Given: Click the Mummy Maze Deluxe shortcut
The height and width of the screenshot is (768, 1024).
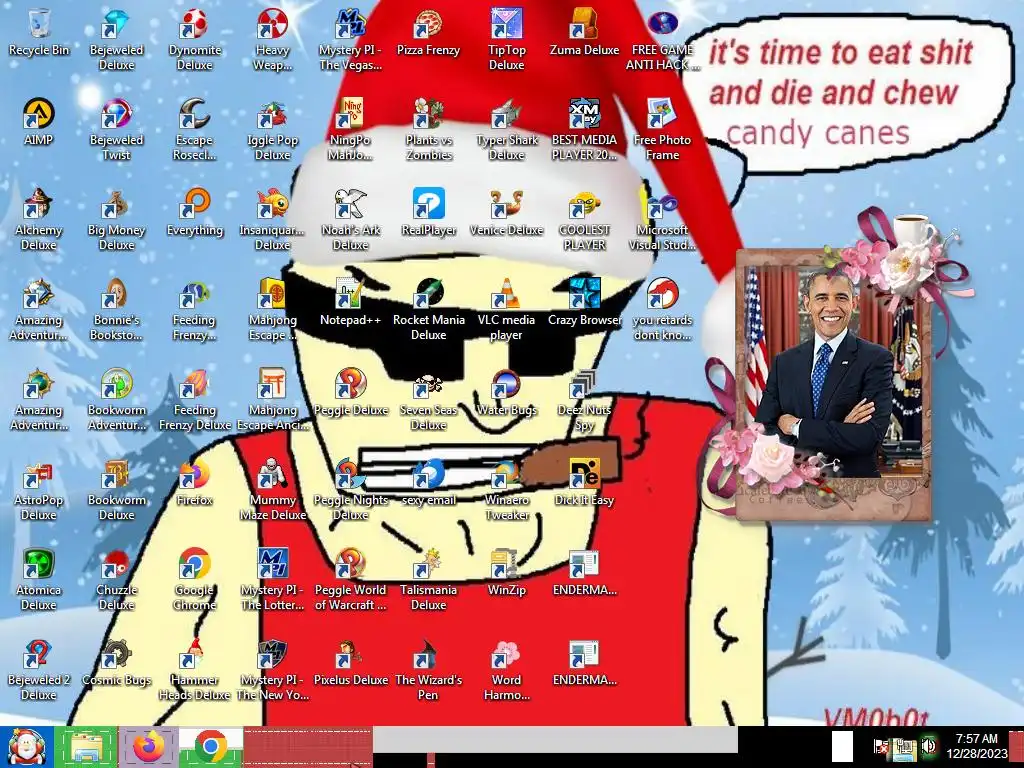Looking at the screenshot, I should coord(272,490).
